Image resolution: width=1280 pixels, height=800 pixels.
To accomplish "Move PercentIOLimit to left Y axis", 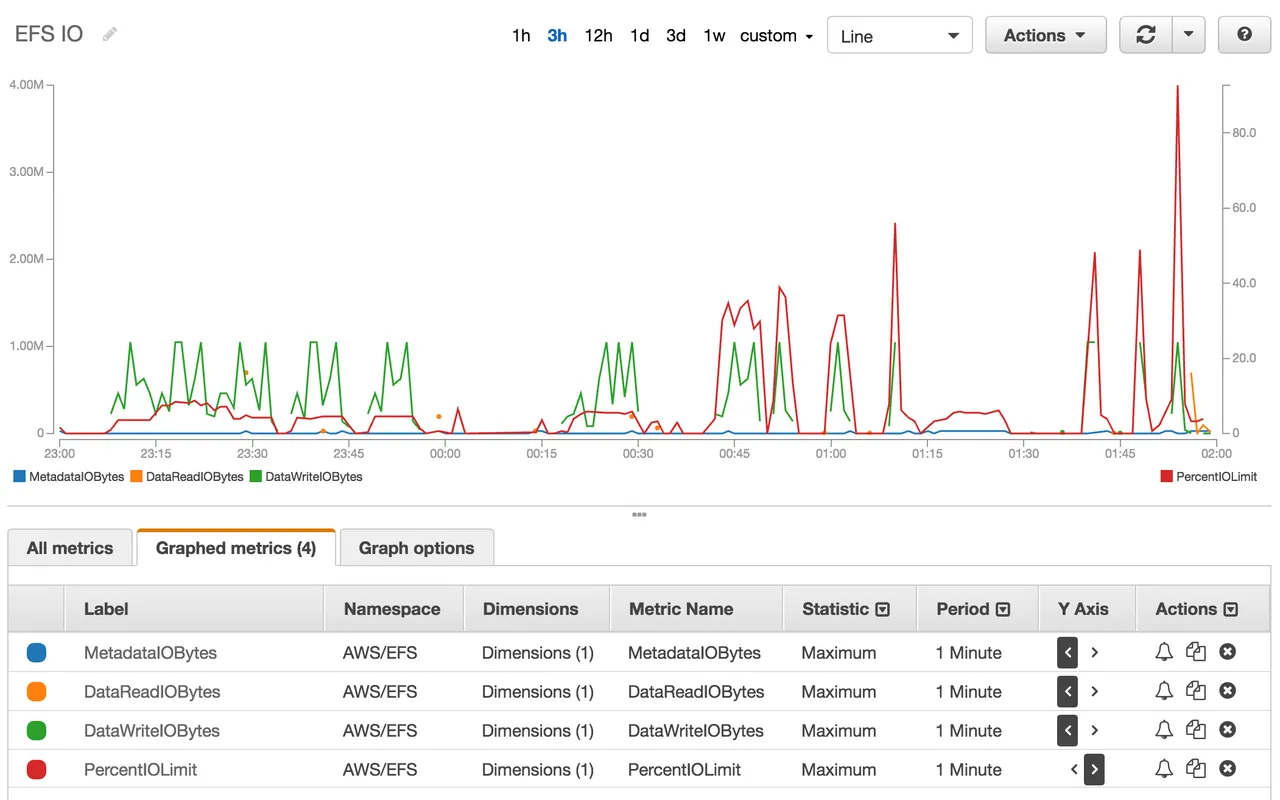I will [x=1074, y=769].
